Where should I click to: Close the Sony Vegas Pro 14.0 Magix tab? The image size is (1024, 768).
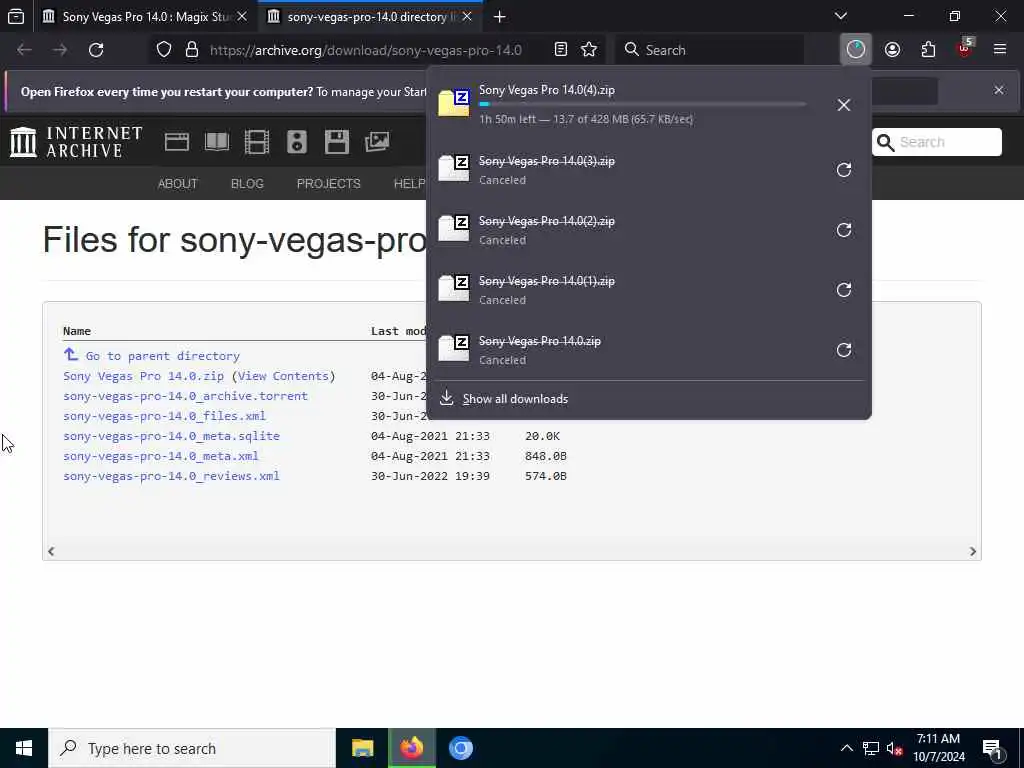click(x=242, y=16)
